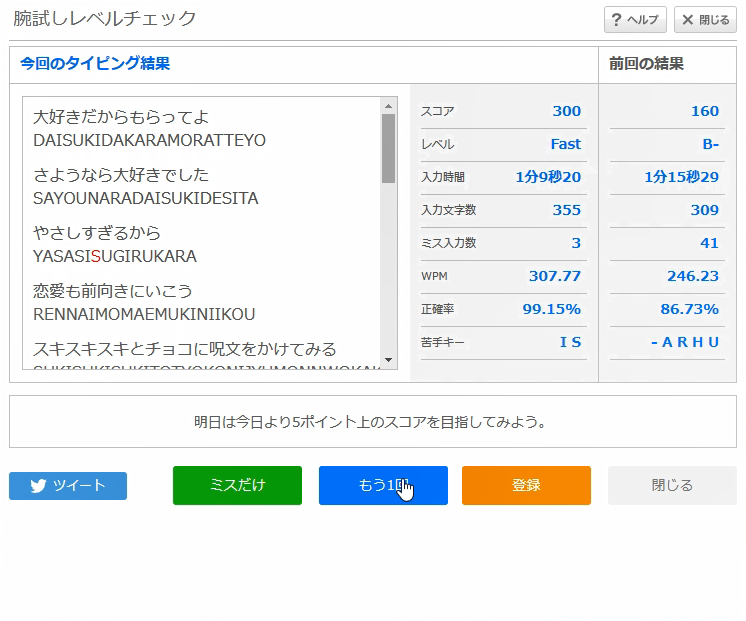Click the sentence さようなら大好きでした
This screenshot has height=621, width=746.
tap(121, 175)
